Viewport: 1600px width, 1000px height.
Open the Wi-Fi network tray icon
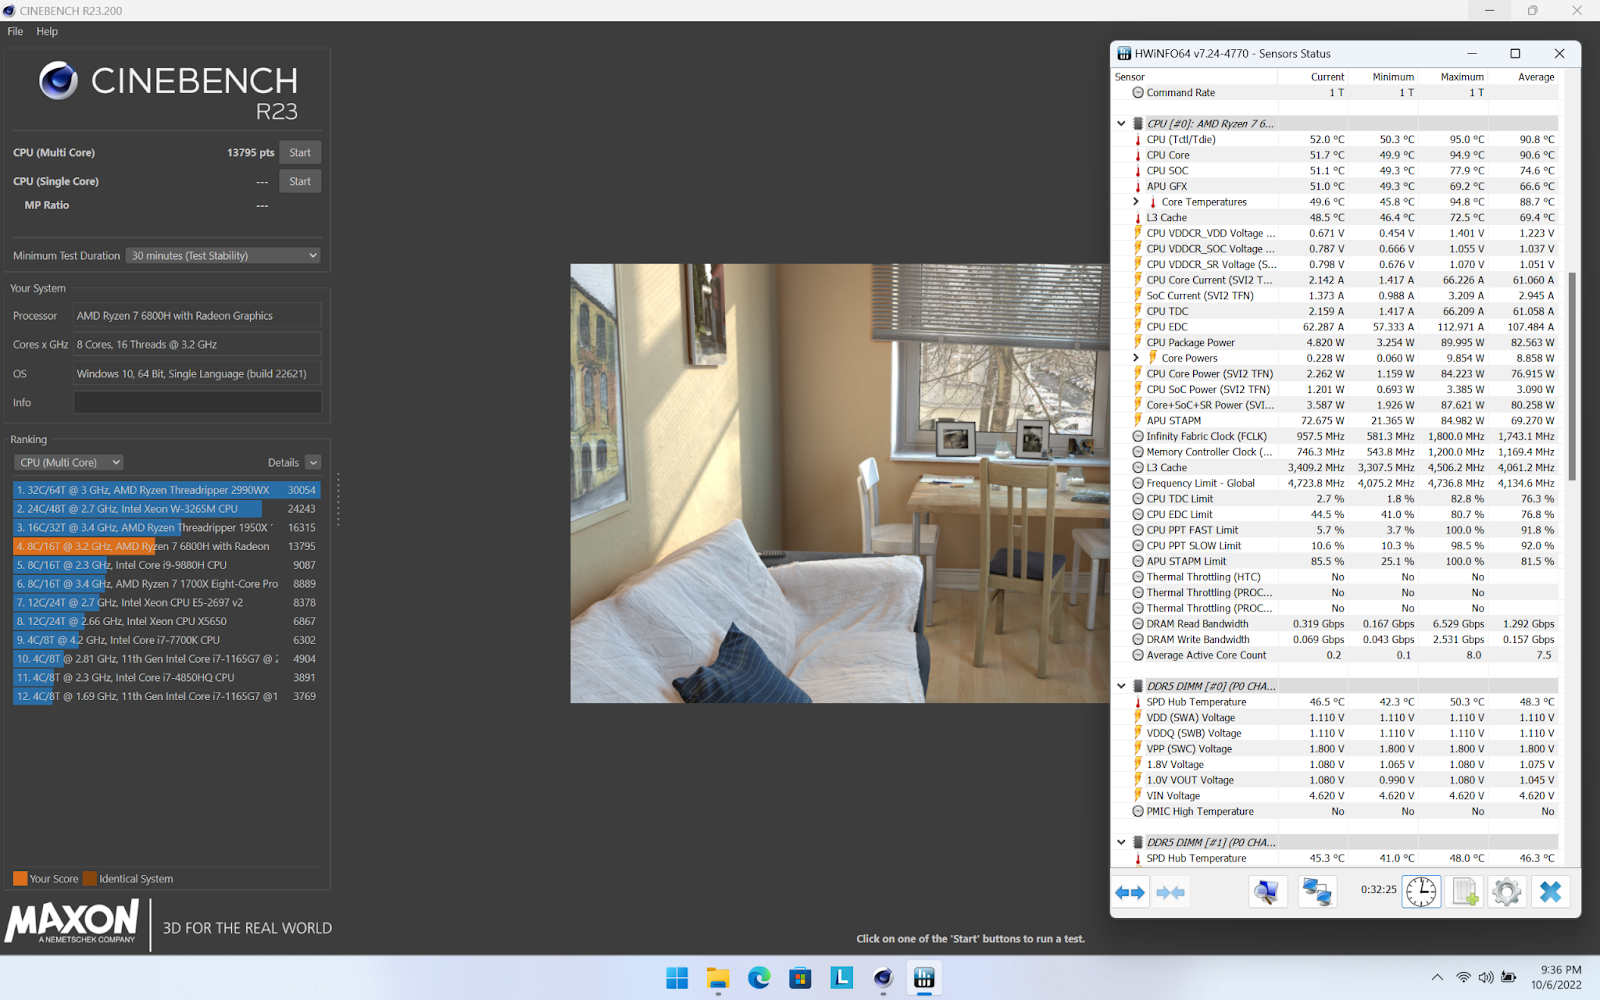coord(1463,978)
